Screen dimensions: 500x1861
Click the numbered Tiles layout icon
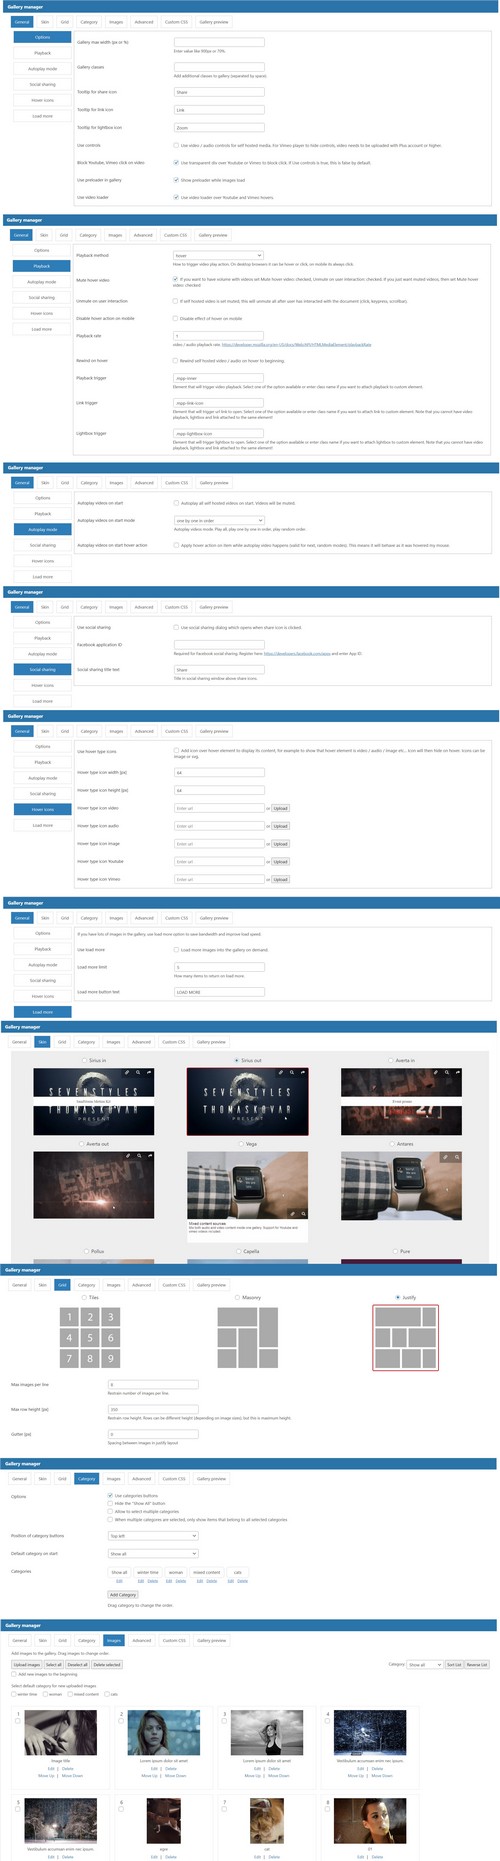(90, 1337)
